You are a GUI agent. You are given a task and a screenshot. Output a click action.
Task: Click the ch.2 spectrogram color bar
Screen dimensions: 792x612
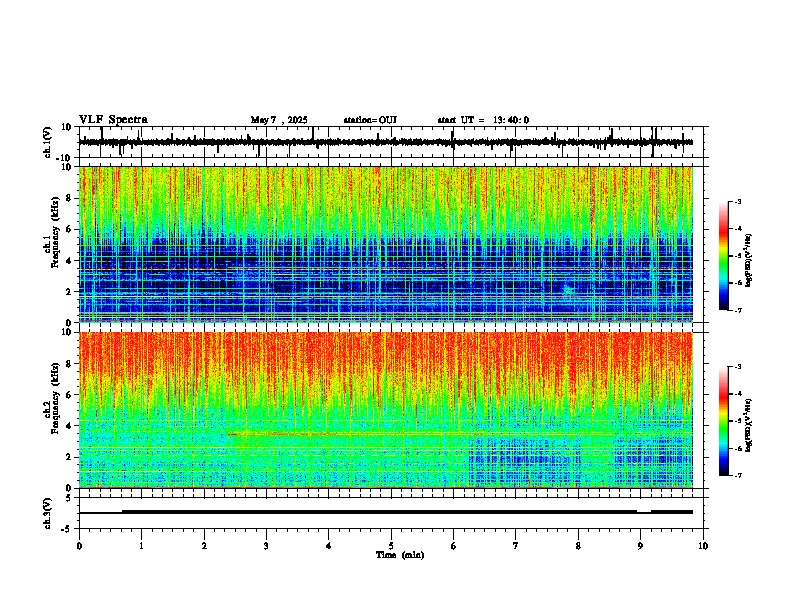(x=724, y=421)
